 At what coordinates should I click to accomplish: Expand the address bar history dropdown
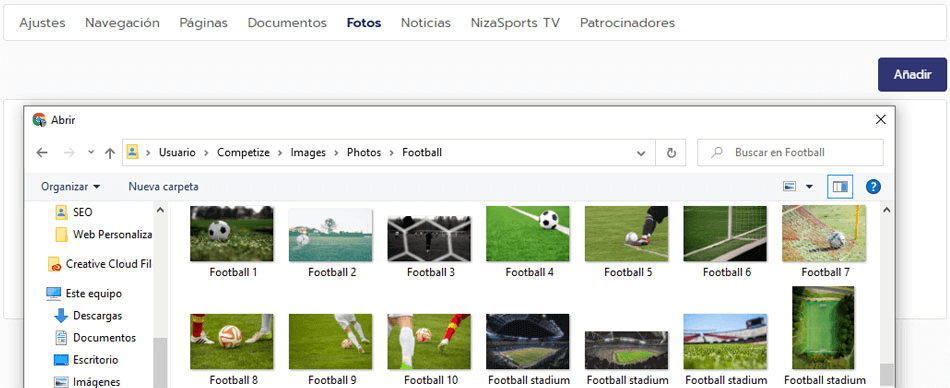(x=641, y=153)
